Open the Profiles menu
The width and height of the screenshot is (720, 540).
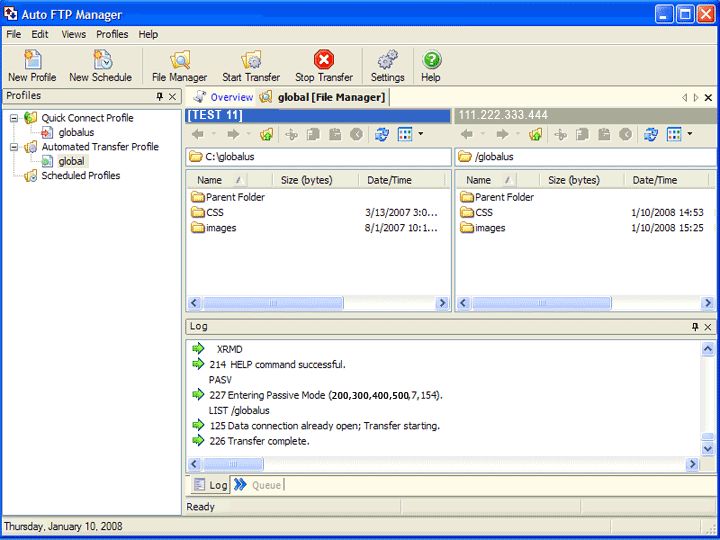click(x=112, y=34)
